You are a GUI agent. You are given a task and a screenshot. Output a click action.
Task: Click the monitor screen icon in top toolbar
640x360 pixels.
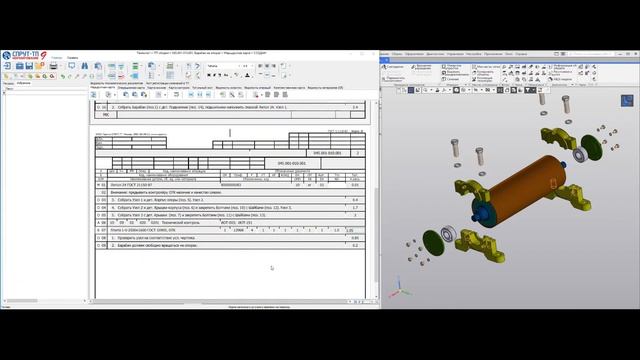point(71,65)
